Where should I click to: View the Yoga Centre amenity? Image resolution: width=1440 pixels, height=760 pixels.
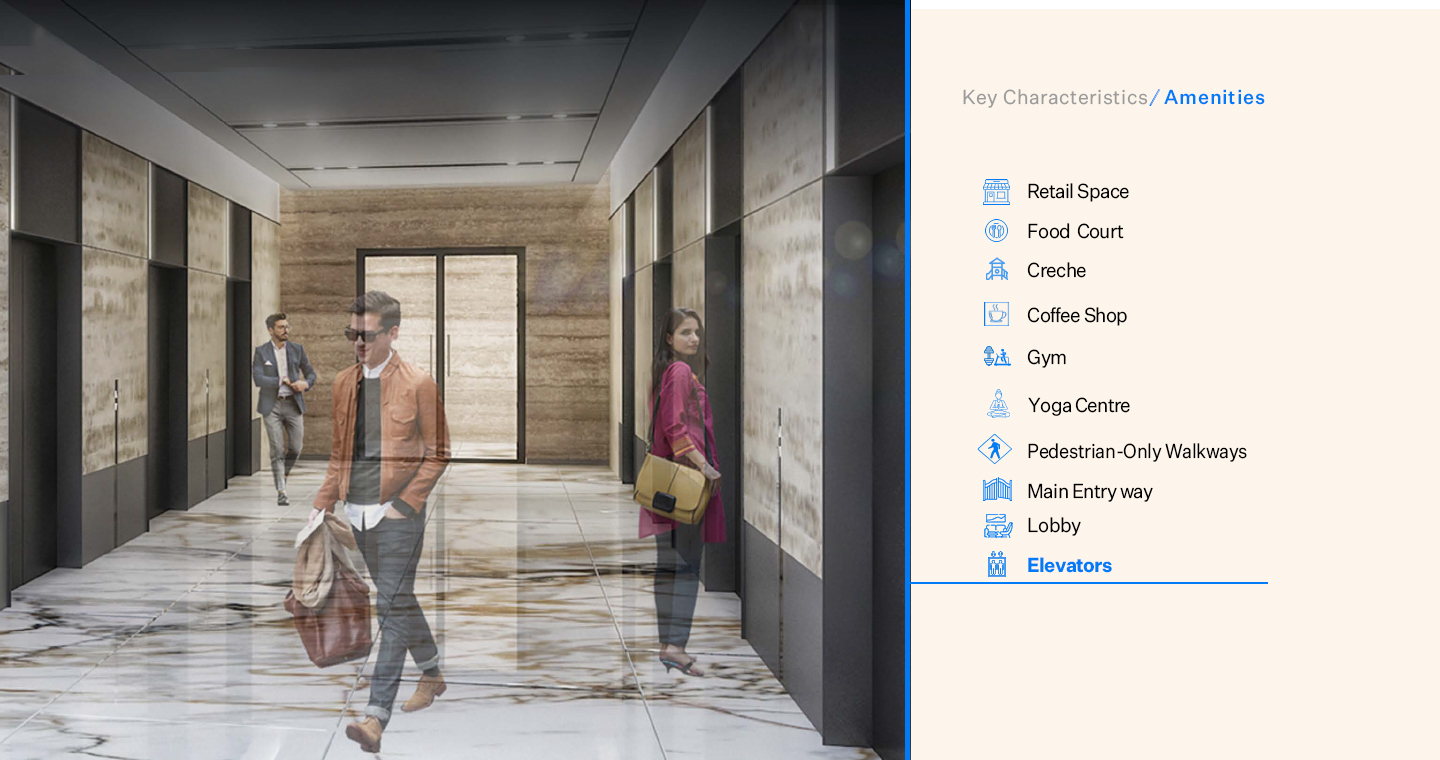pyautogui.click(x=1079, y=405)
